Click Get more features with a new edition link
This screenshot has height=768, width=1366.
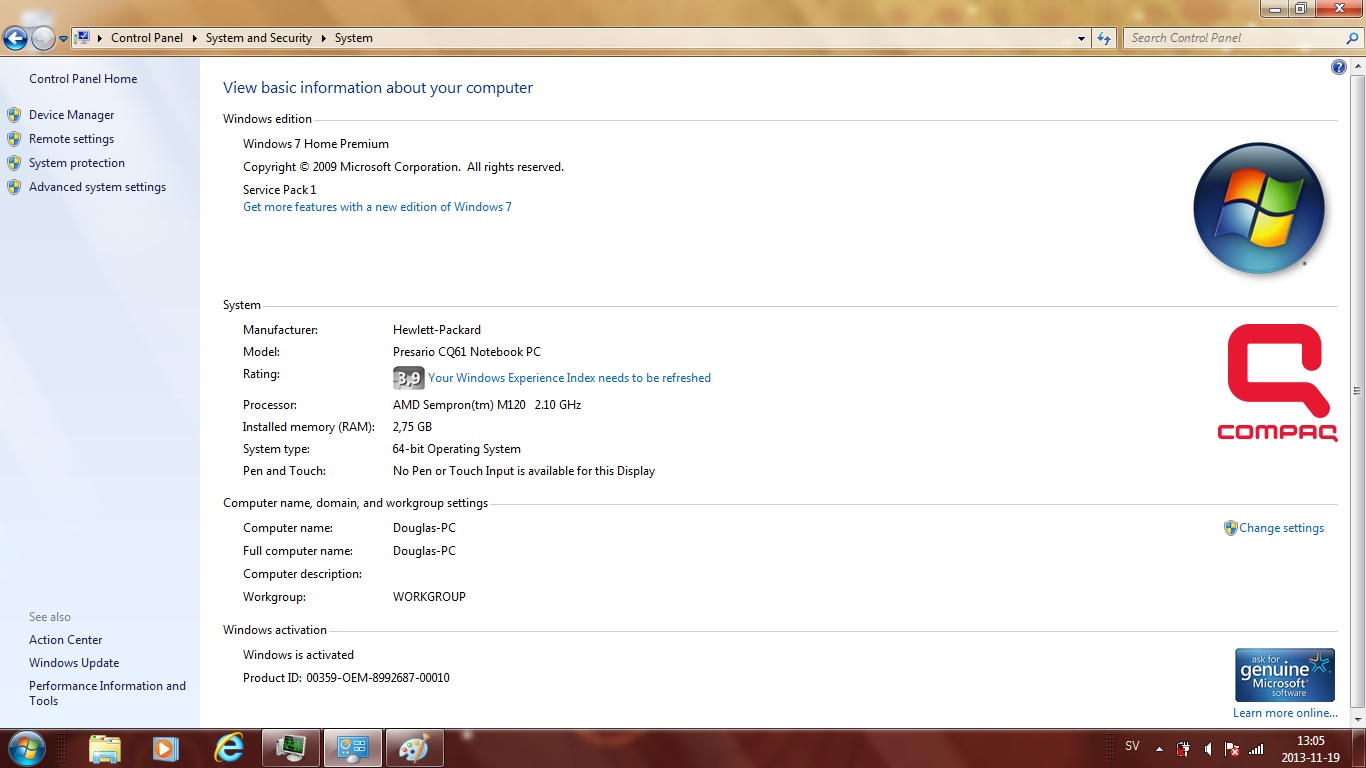(377, 207)
